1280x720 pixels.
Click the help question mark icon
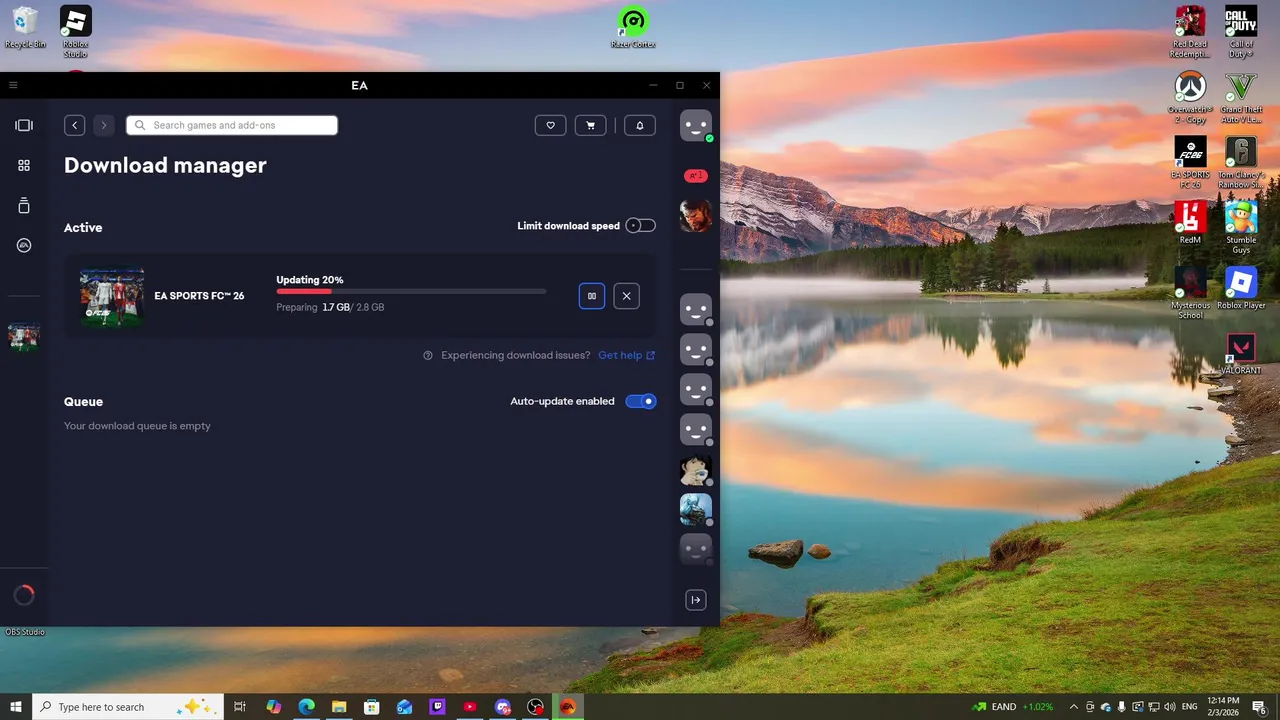(428, 355)
